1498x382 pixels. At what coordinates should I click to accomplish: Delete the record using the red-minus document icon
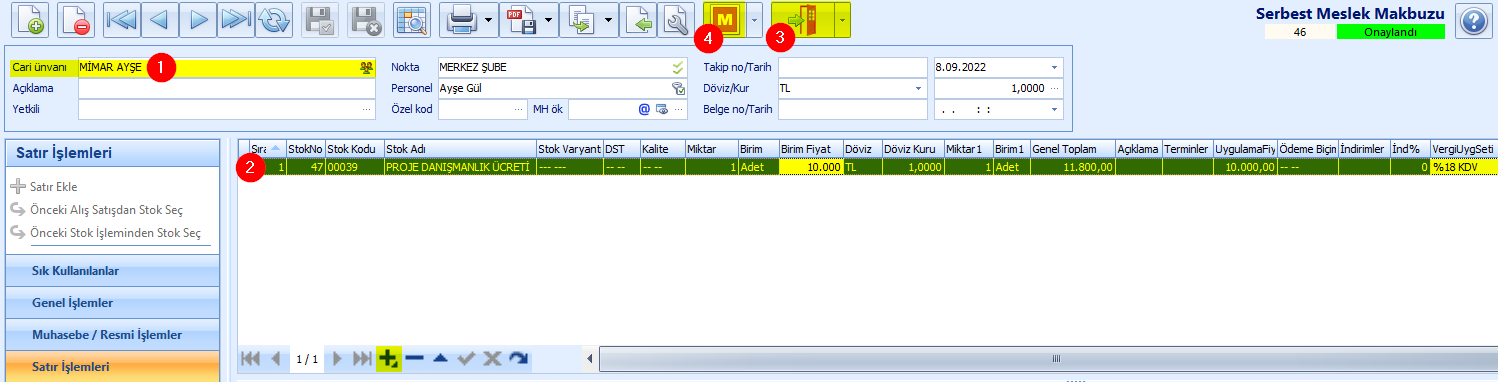tap(76, 20)
